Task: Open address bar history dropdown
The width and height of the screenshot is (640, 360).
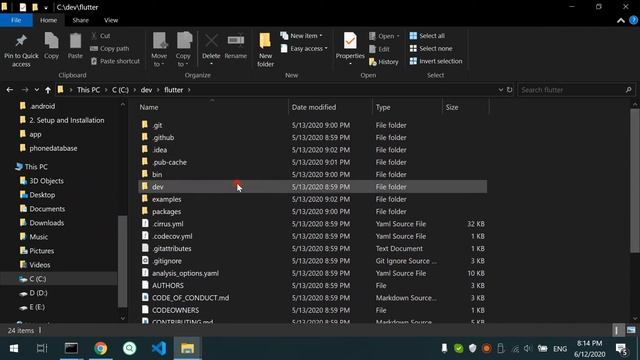Action: coord(500,90)
